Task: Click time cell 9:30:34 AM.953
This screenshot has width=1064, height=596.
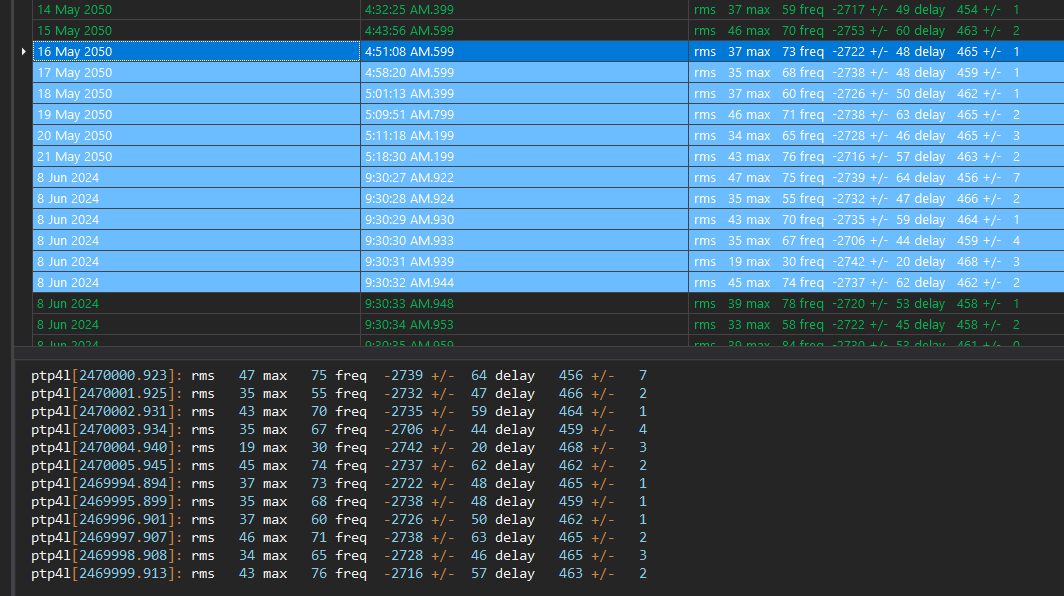Action: (x=525, y=325)
